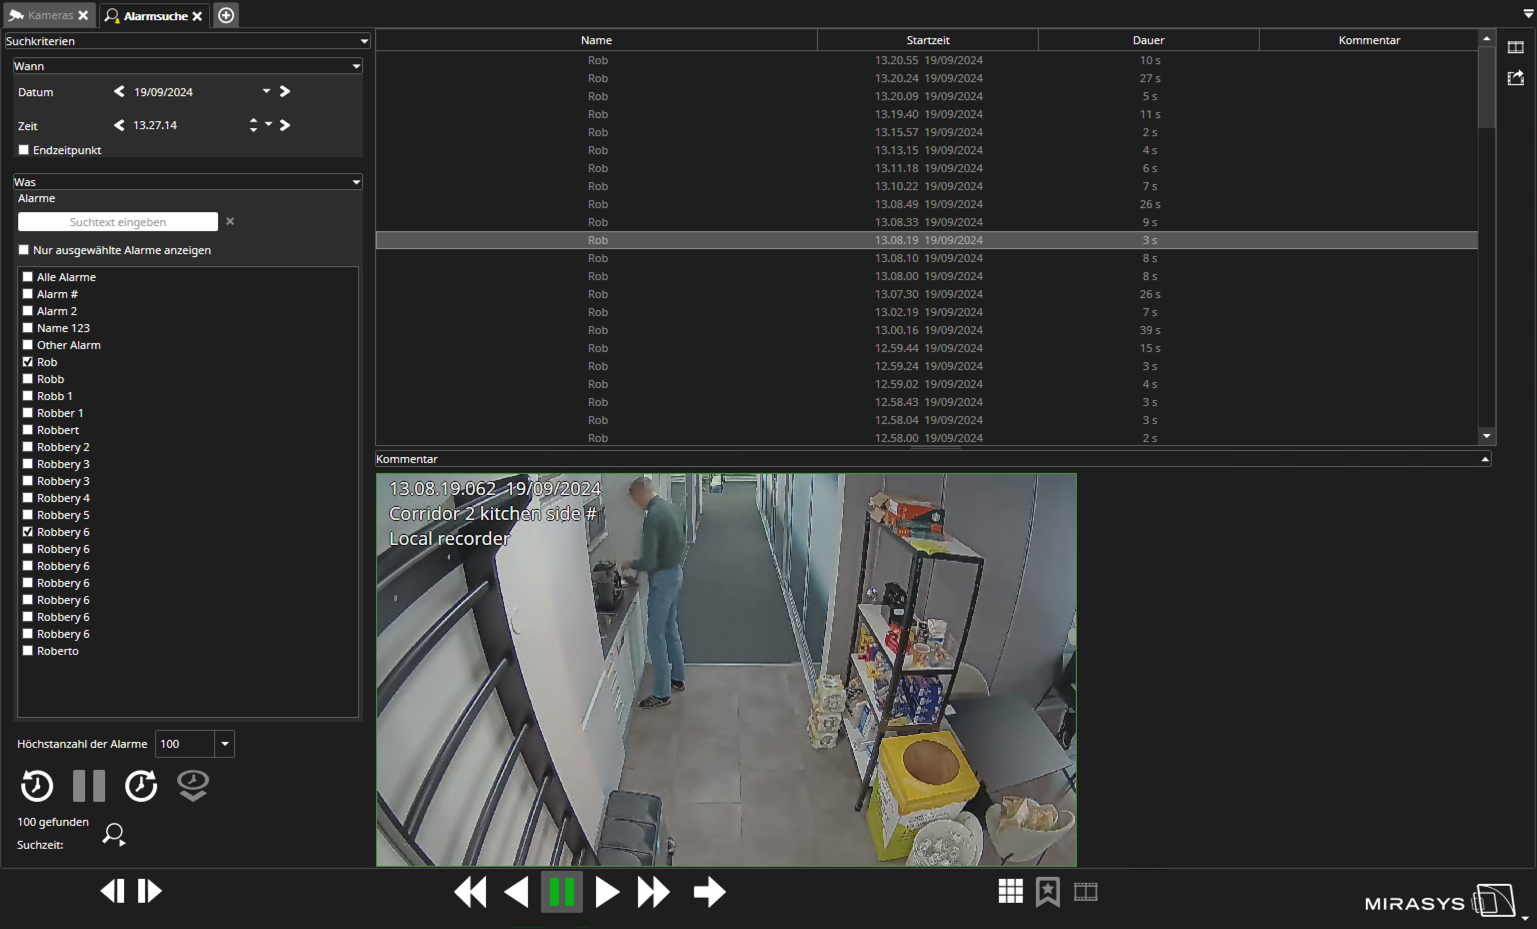Switch to the Kameras tab
The image size is (1537, 929).
click(49, 15)
